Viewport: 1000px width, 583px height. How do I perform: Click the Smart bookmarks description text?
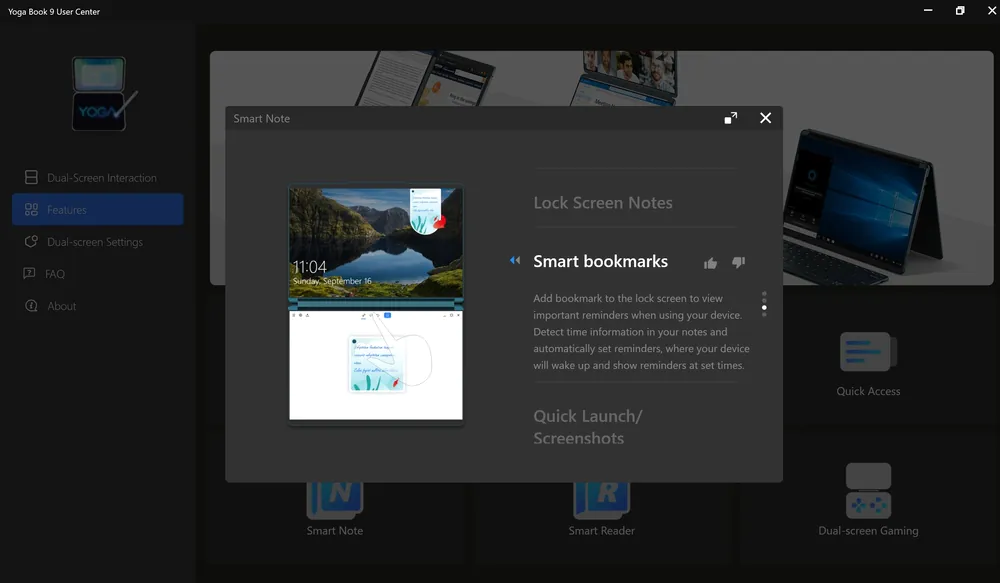pyautogui.click(x=641, y=332)
